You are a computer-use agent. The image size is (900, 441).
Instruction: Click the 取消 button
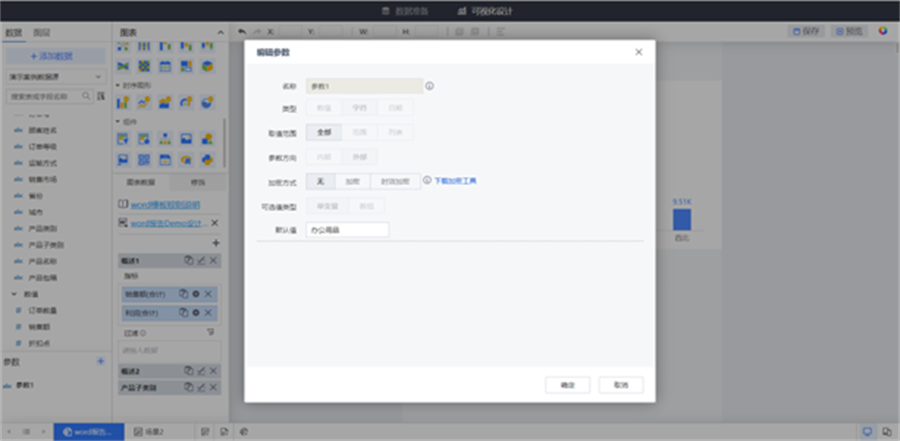(621, 385)
